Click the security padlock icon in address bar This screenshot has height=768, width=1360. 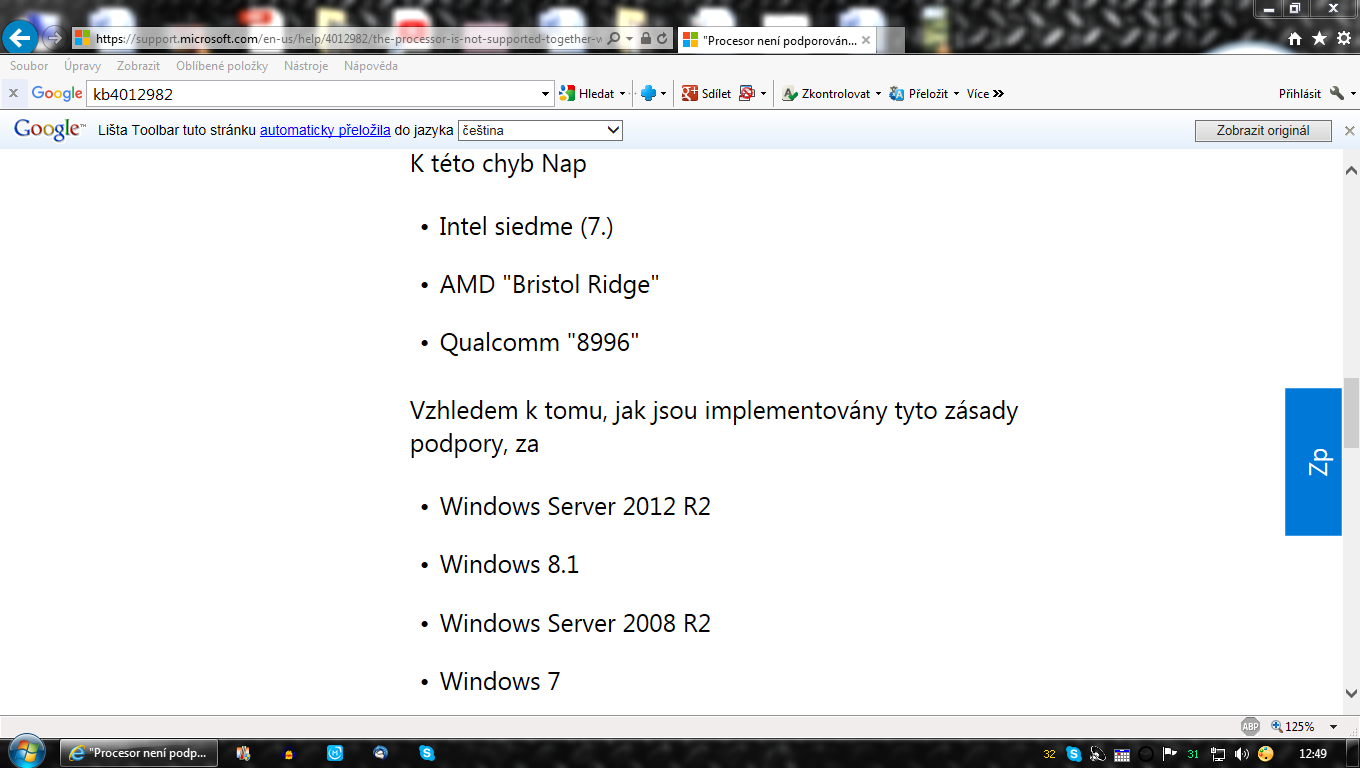(x=646, y=38)
